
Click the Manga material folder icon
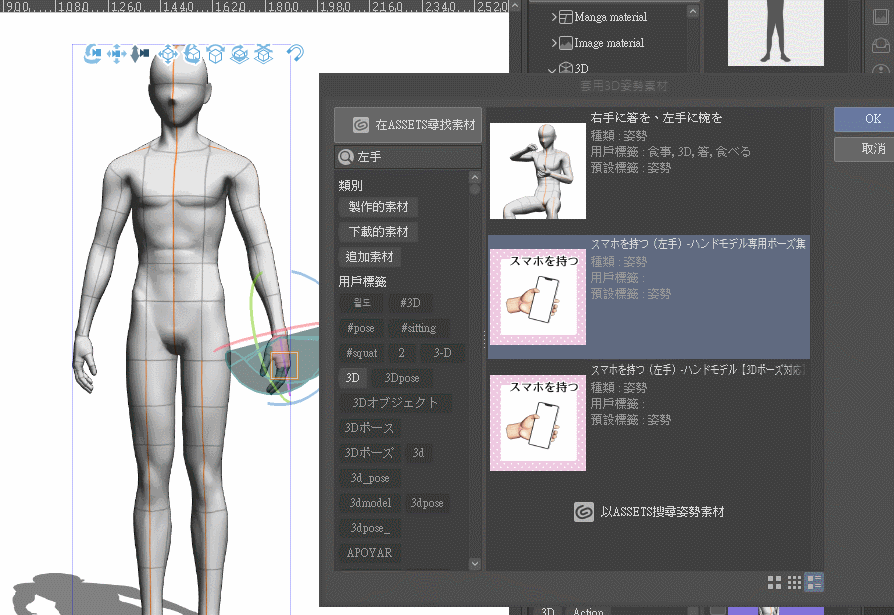coord(566,17)
